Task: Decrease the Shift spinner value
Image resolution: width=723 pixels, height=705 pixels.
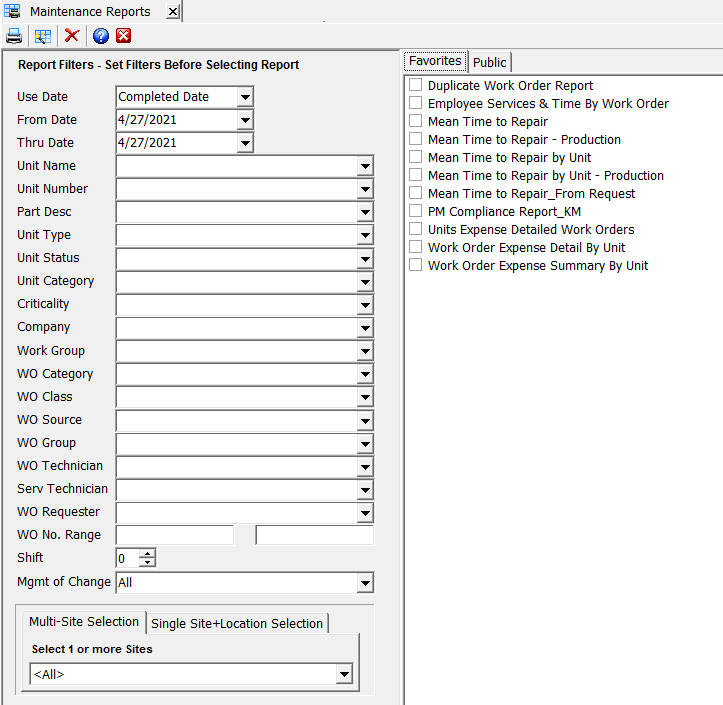Action: point(148,563)
